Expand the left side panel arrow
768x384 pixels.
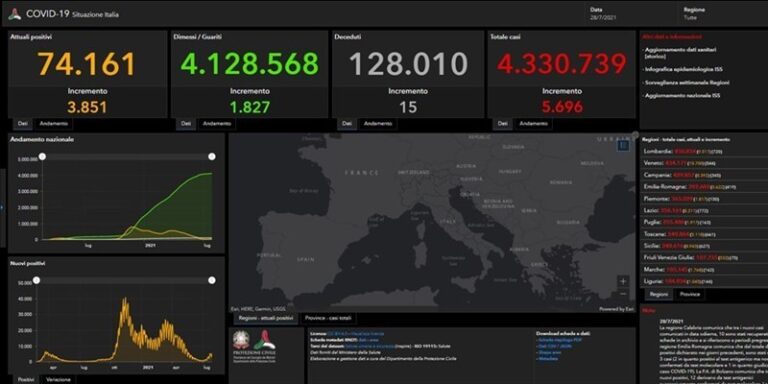pyautogui.click(x=1, y=208)
